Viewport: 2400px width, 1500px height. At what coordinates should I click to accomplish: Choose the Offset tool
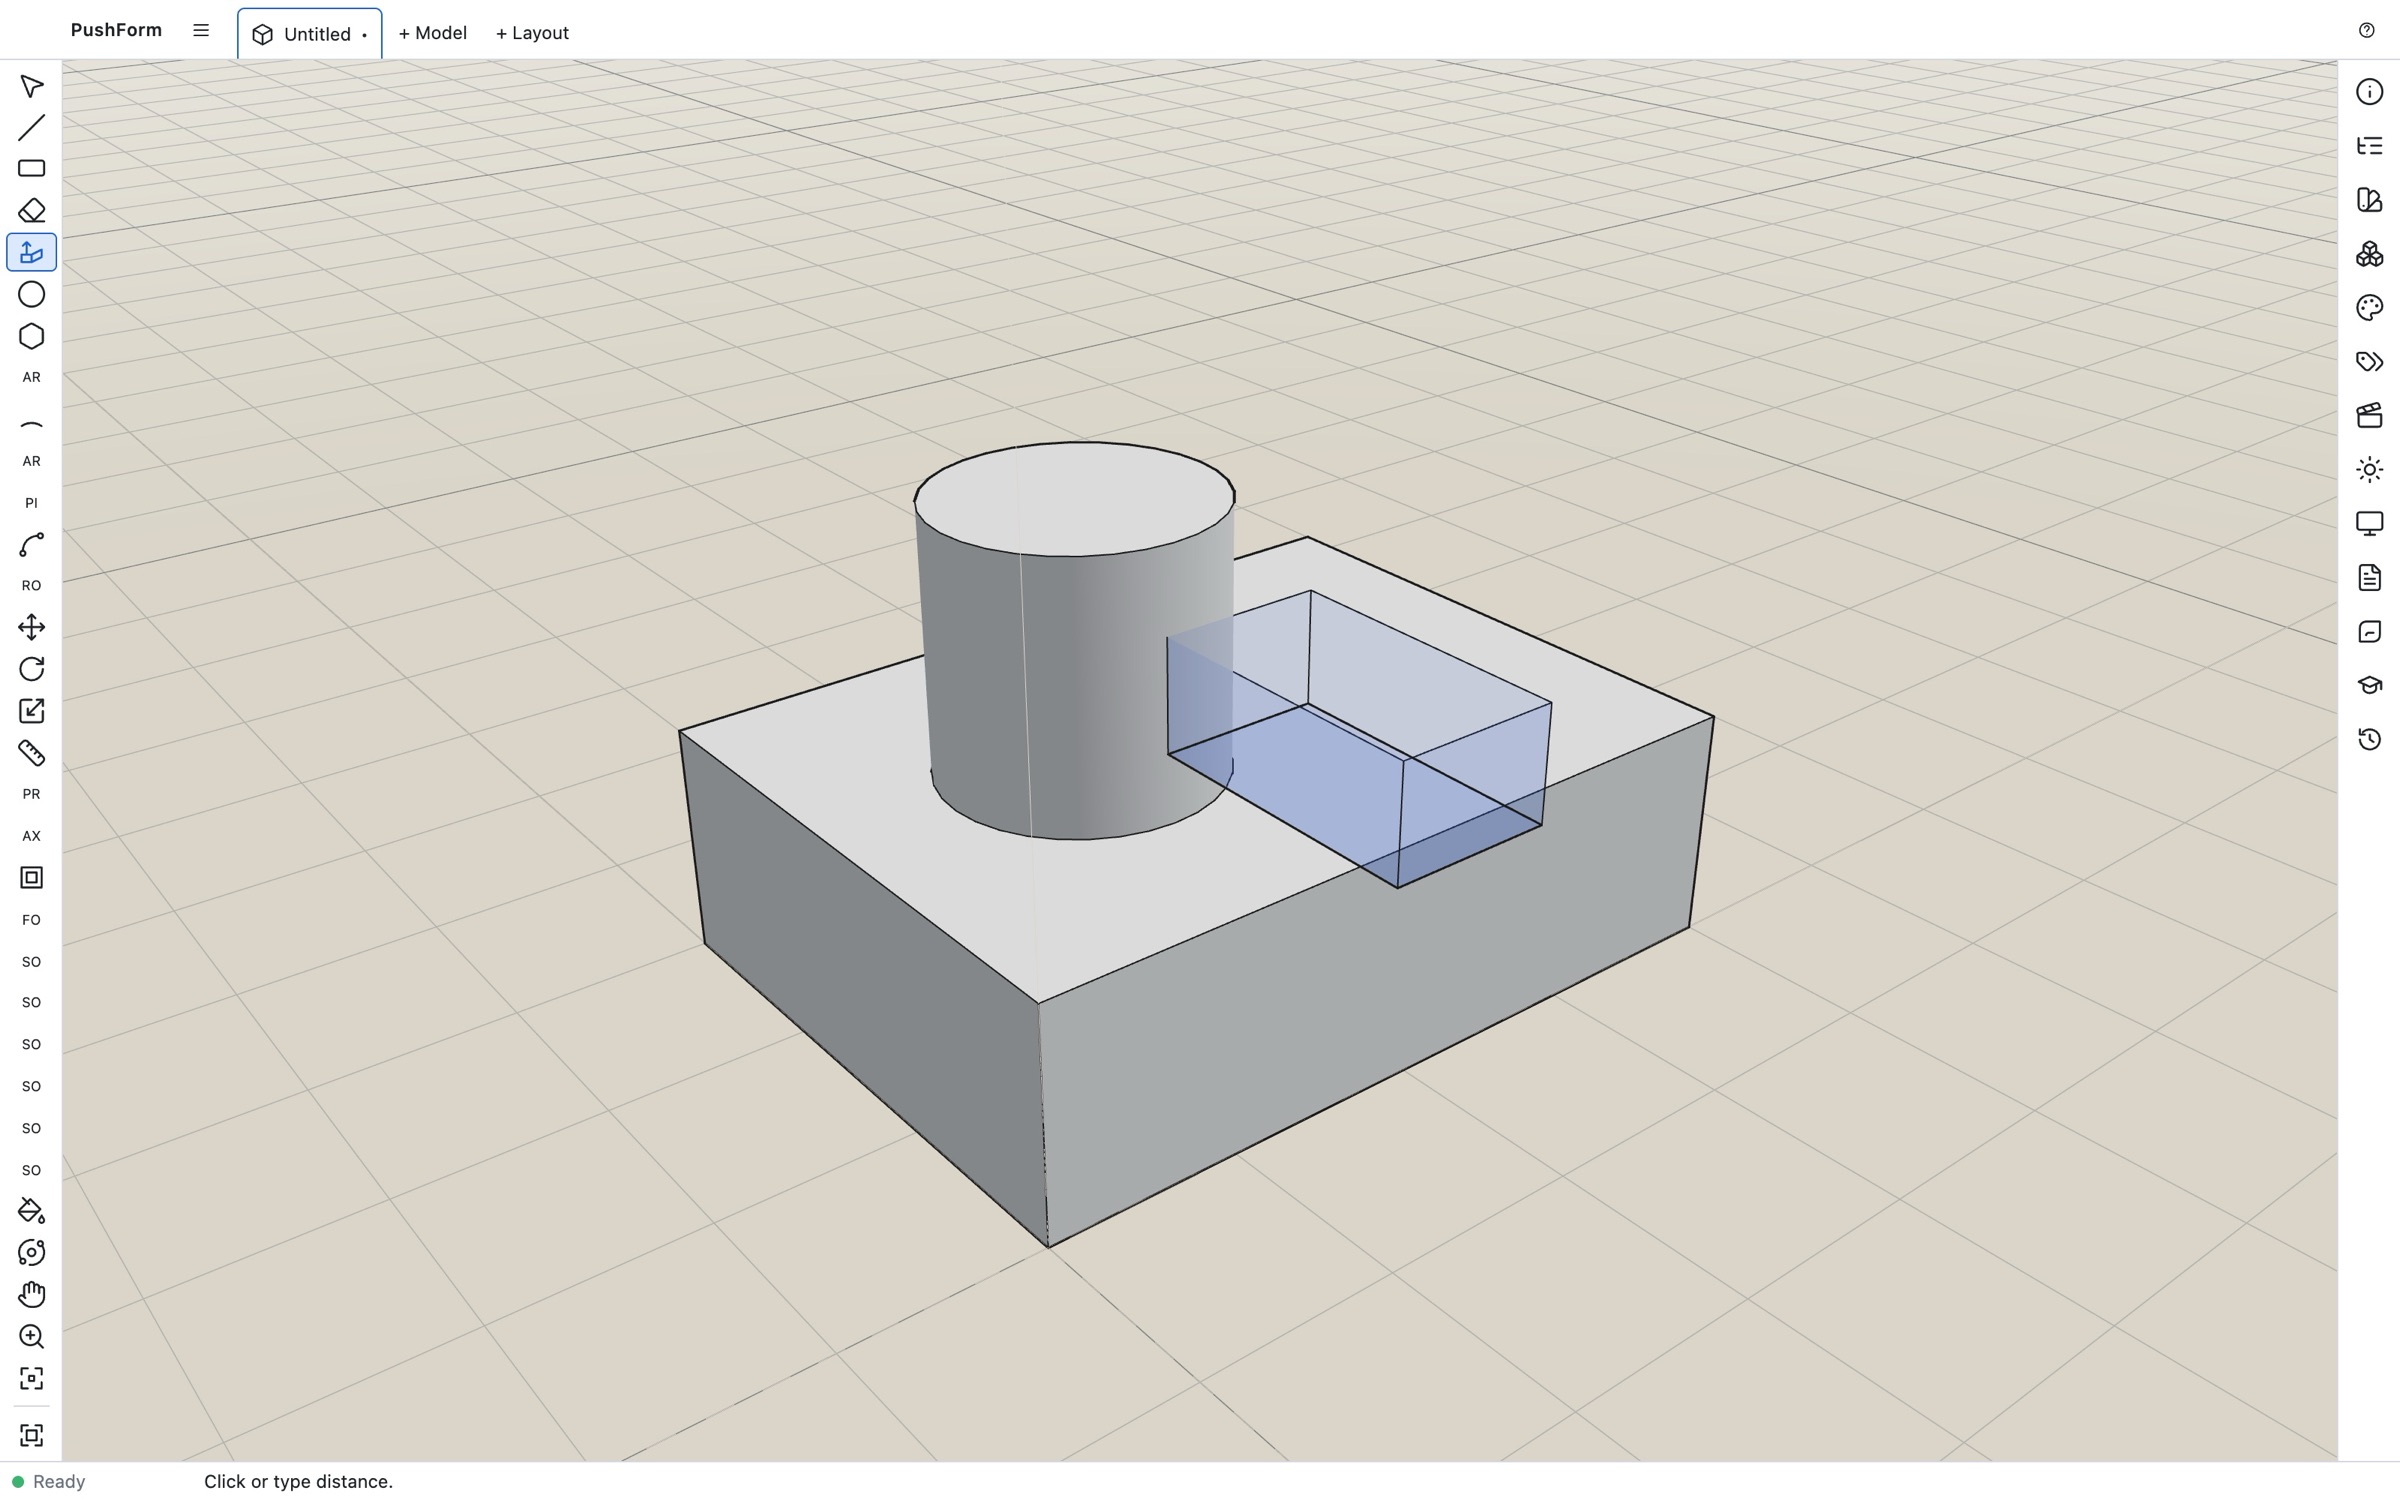31,877
